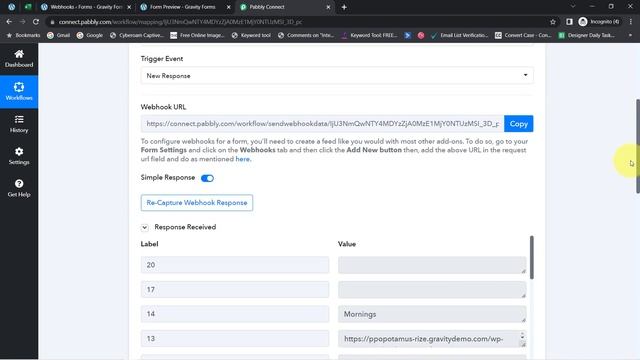
Task: Click the Mornings value field
Action: 432,314
